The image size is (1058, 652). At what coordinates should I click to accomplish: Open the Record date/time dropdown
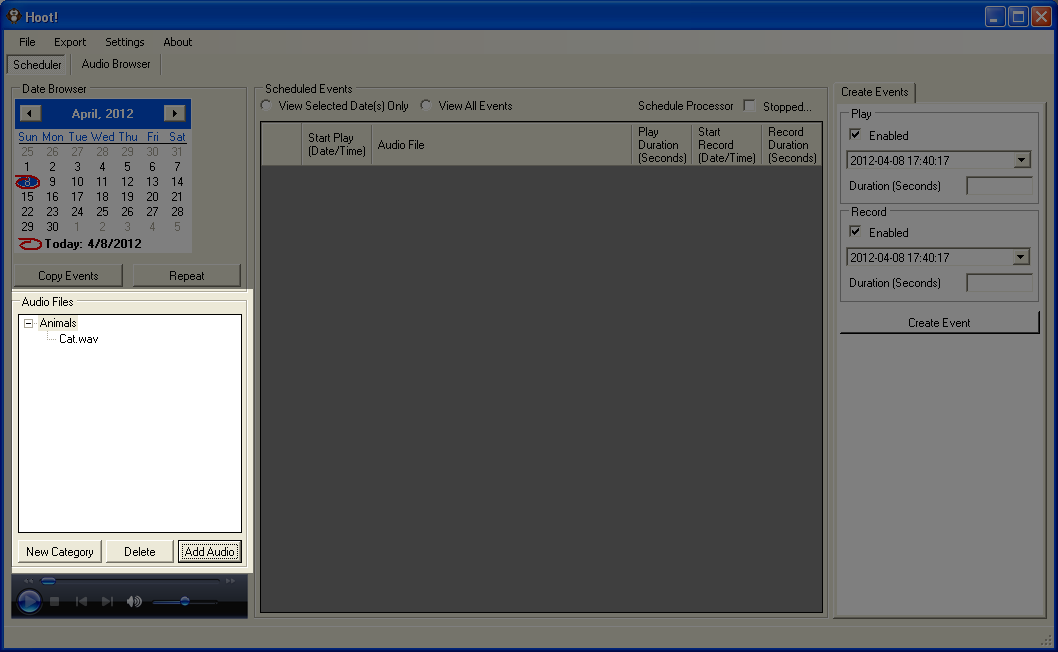pyautogui.click(x=1022, y=257)
